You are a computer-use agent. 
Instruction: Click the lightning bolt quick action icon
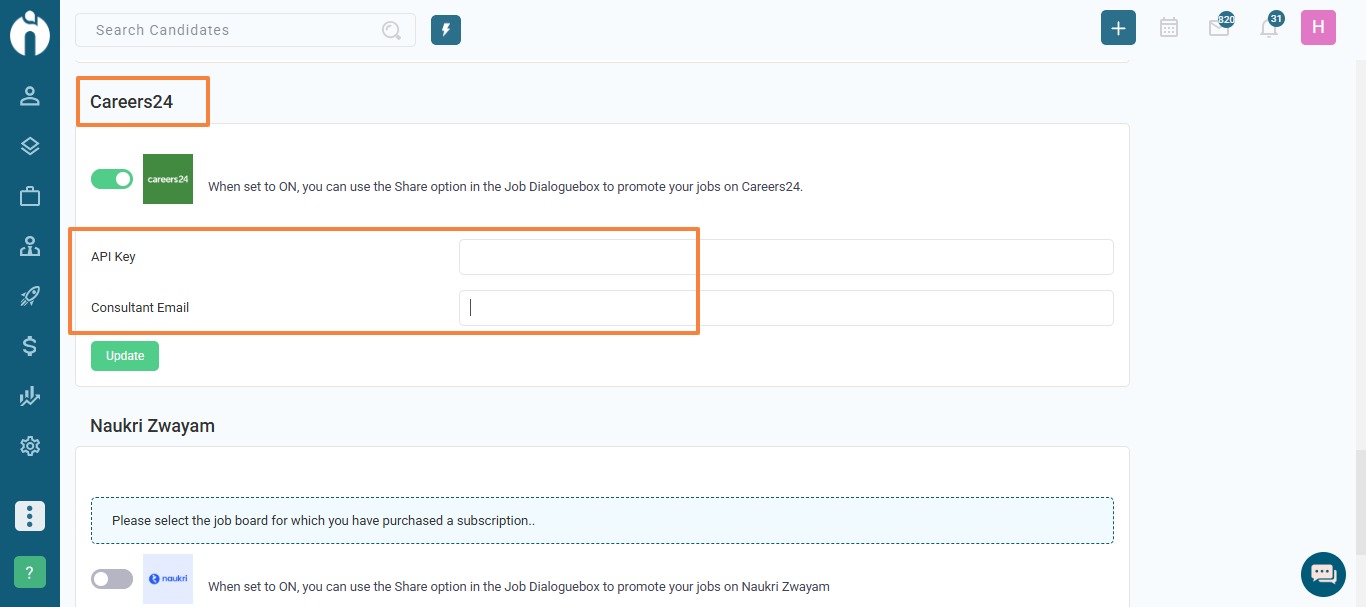pyautogui.click(x=446, y=30)
